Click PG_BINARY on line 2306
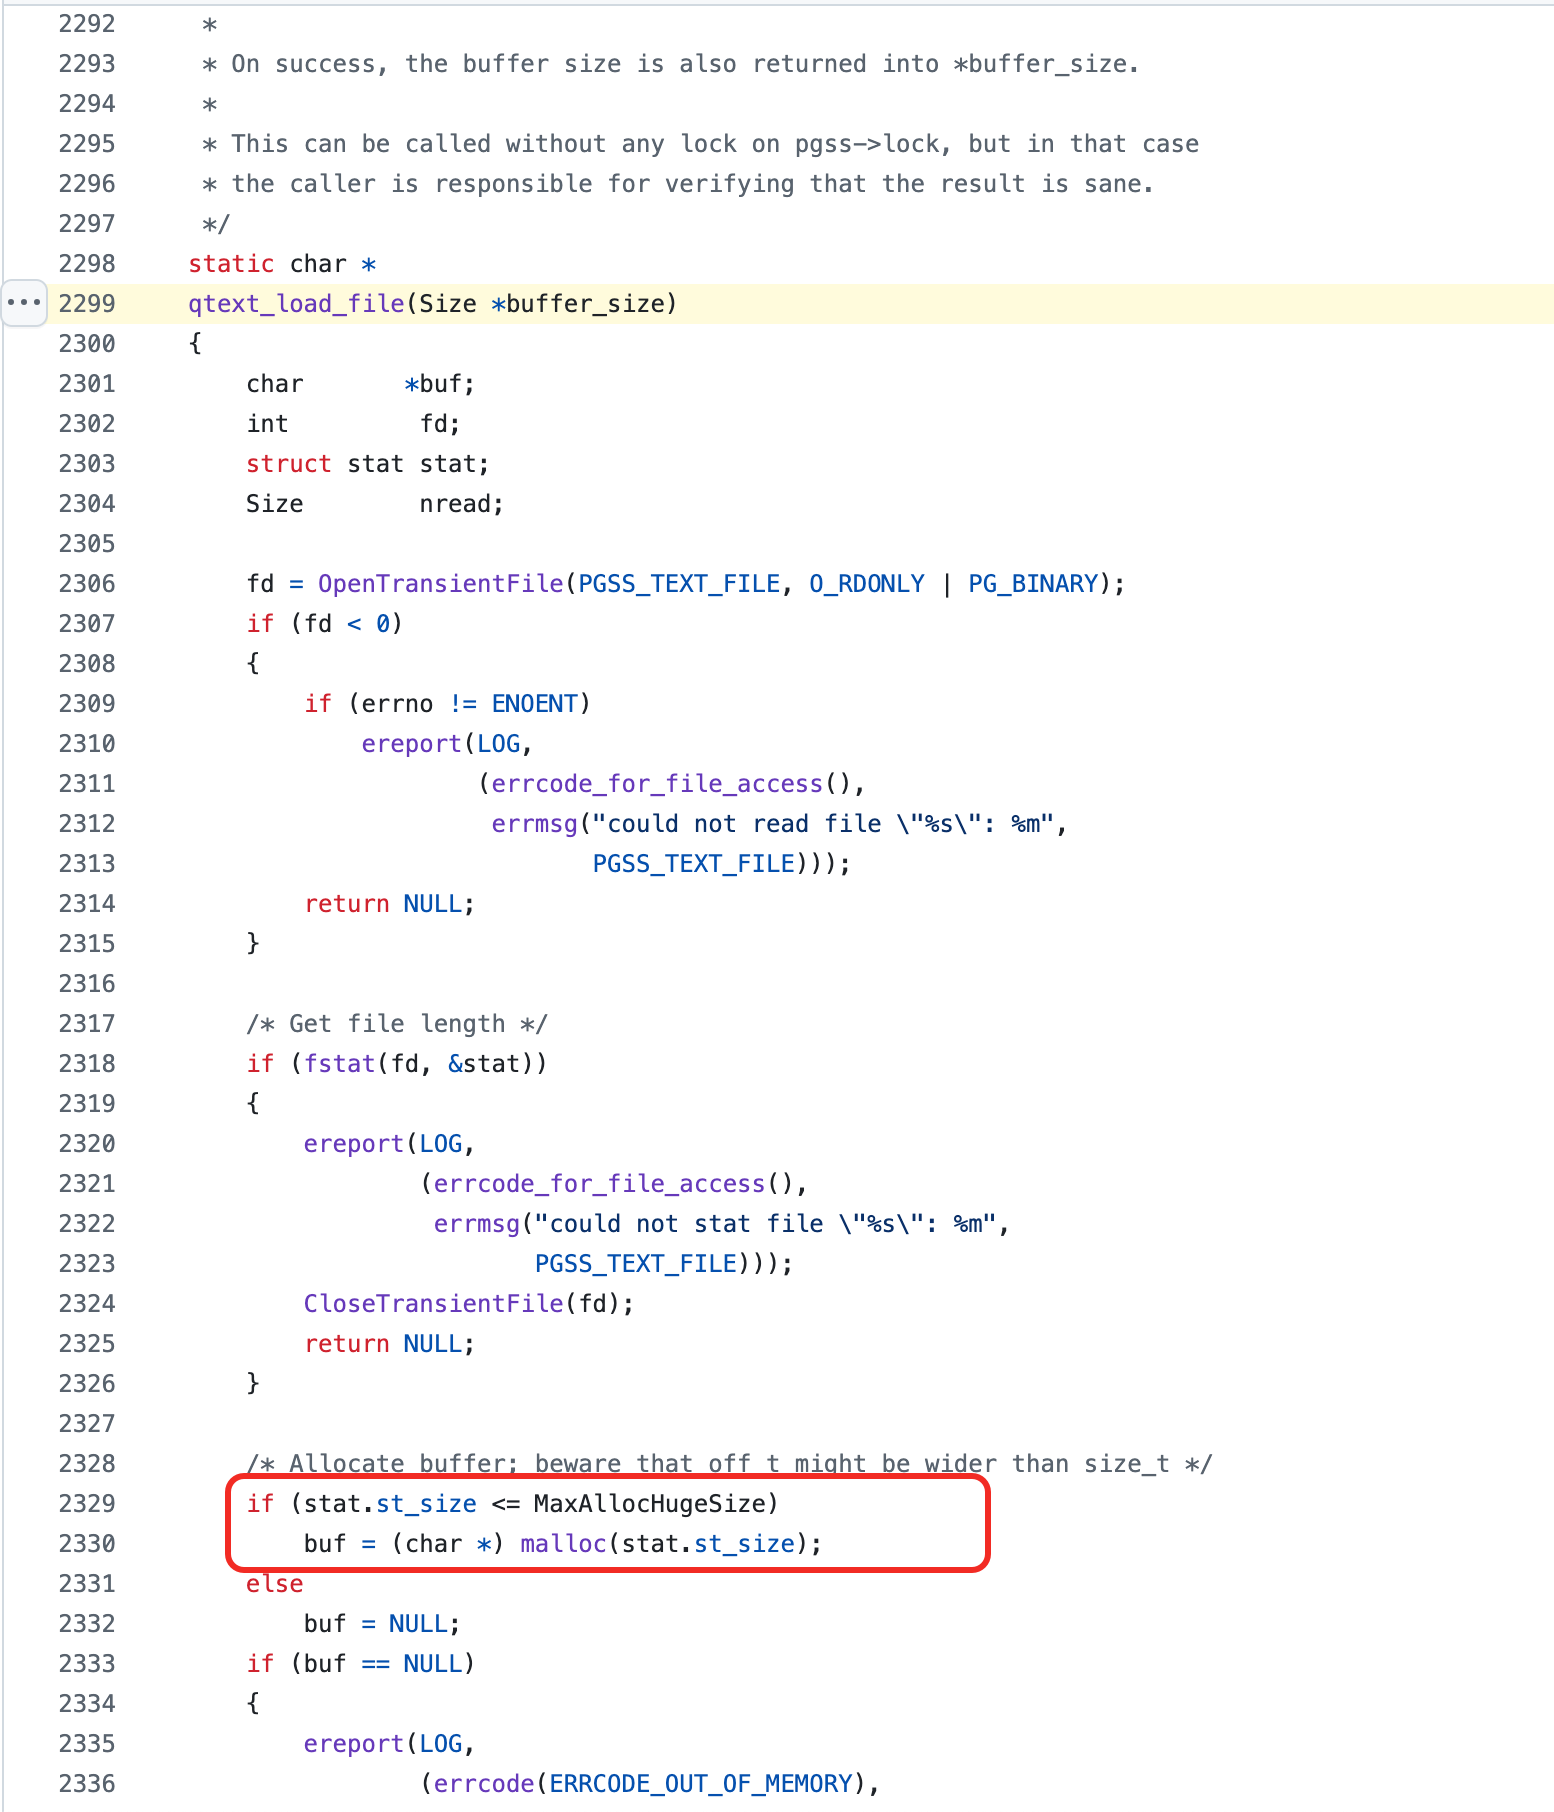This screenshot has width=1554, height=1812. [x=1033, y=583]
